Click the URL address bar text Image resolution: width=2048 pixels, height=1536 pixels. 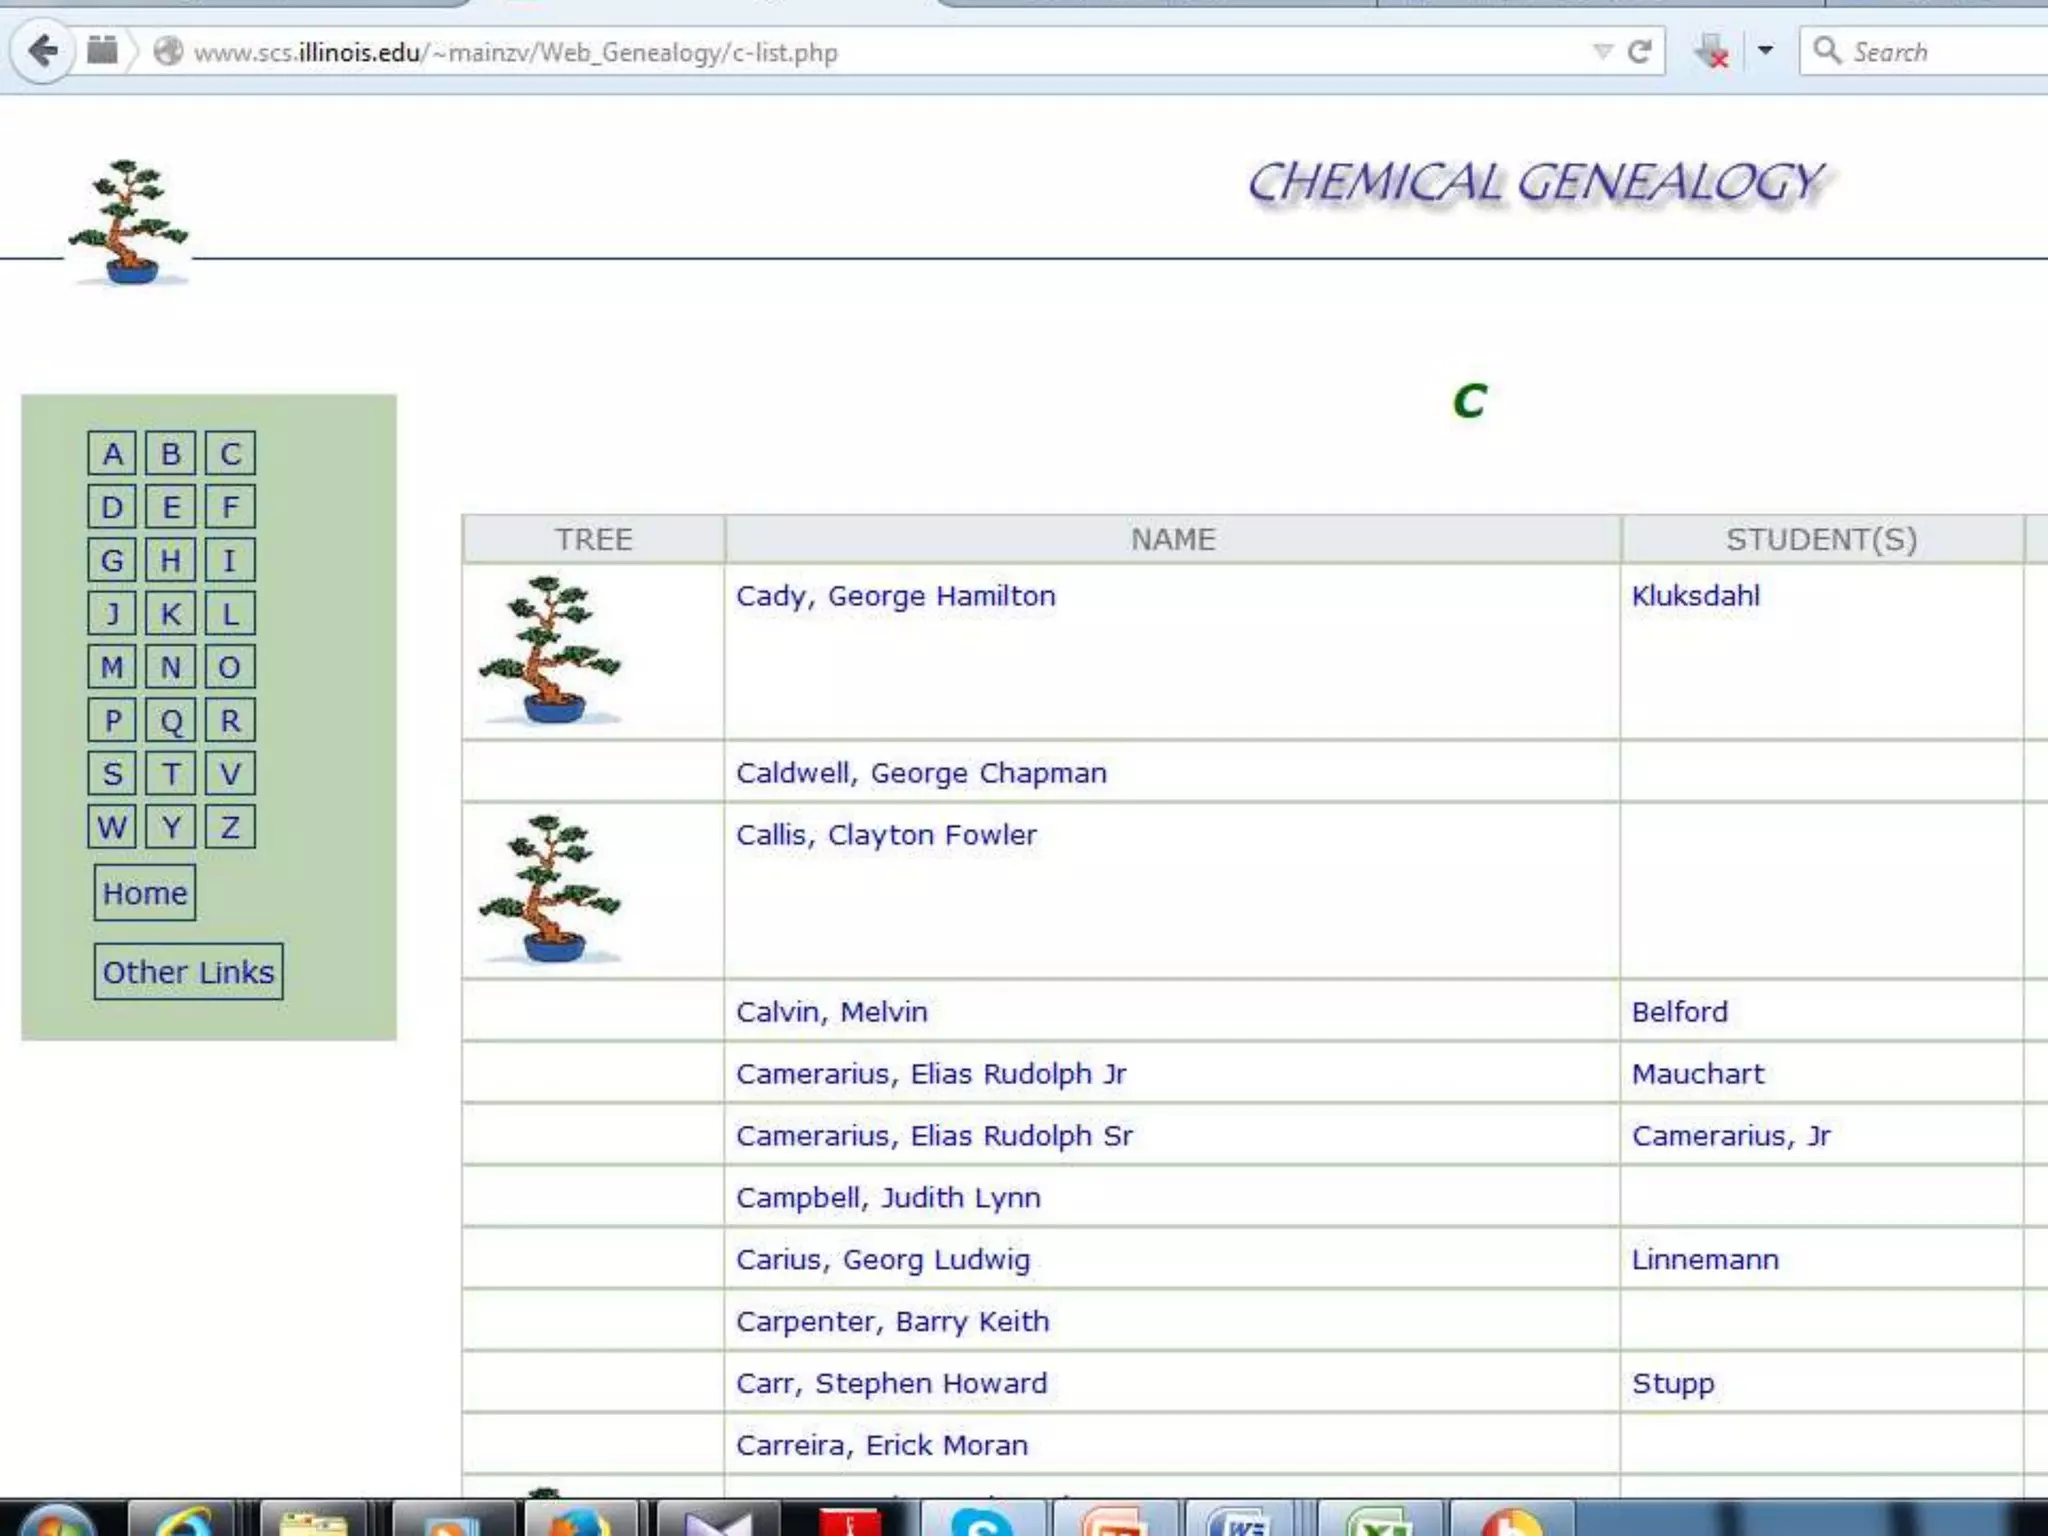pos(515,52)
